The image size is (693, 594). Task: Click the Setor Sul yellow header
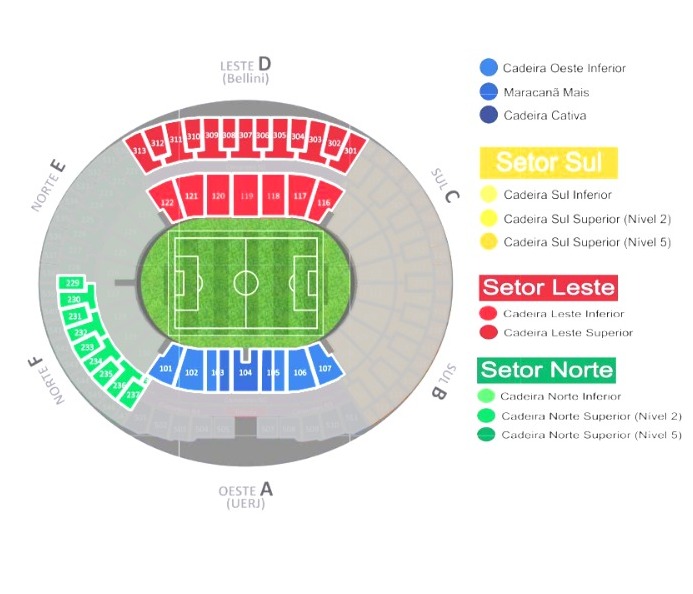pyautogui.click(x=549, y=162)
